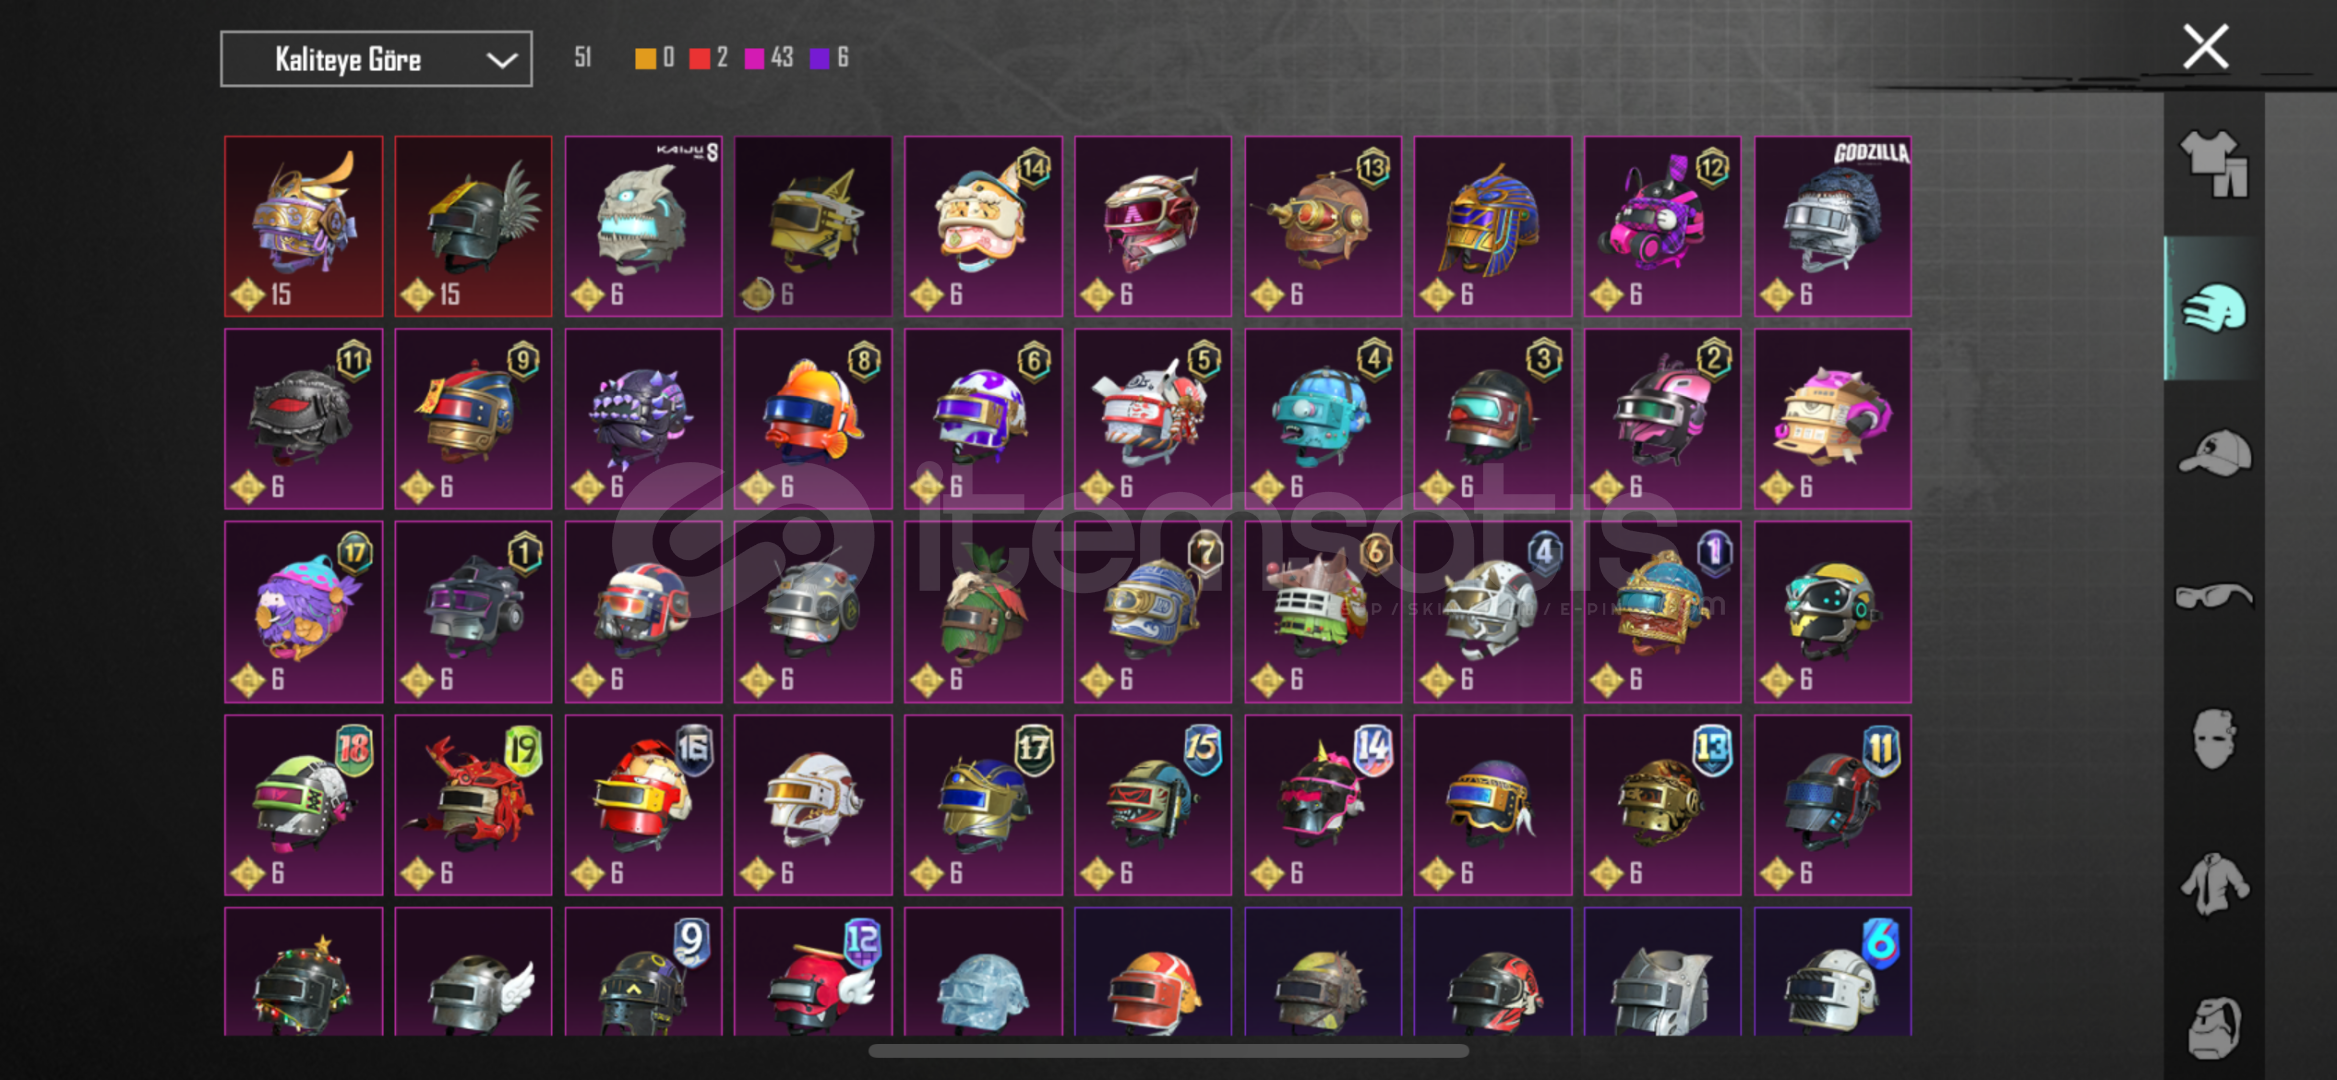This screenshot has height=1080, width=2337.
Task: Select the orange duck helmet with badge 8
Action: click(x=813, y=419)
